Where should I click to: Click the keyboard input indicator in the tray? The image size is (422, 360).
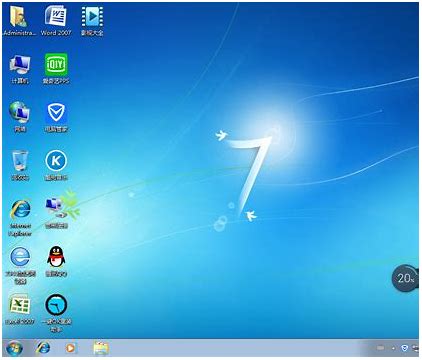point(380,348)
